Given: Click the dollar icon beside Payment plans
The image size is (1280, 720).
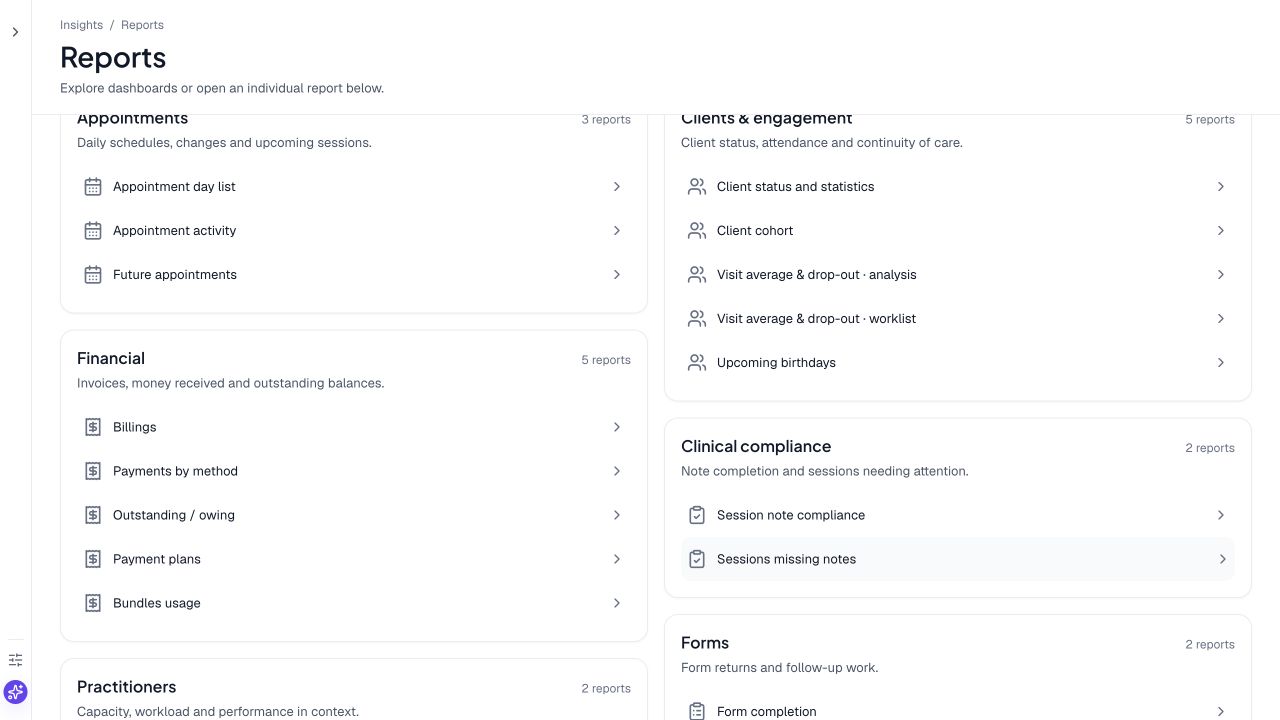Looking at the screenshot, I should (x=93, y=559).
